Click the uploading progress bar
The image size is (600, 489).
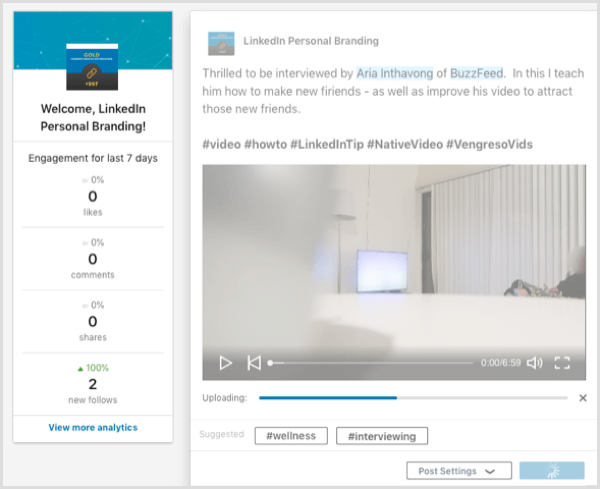413,398
